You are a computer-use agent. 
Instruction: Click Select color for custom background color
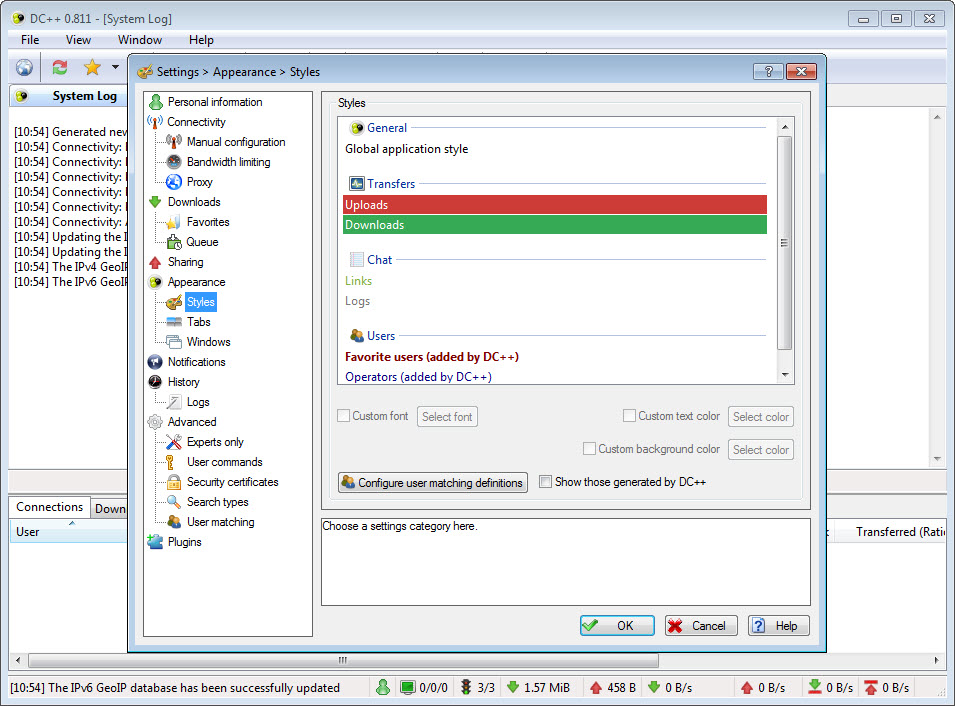coord(761,450)
